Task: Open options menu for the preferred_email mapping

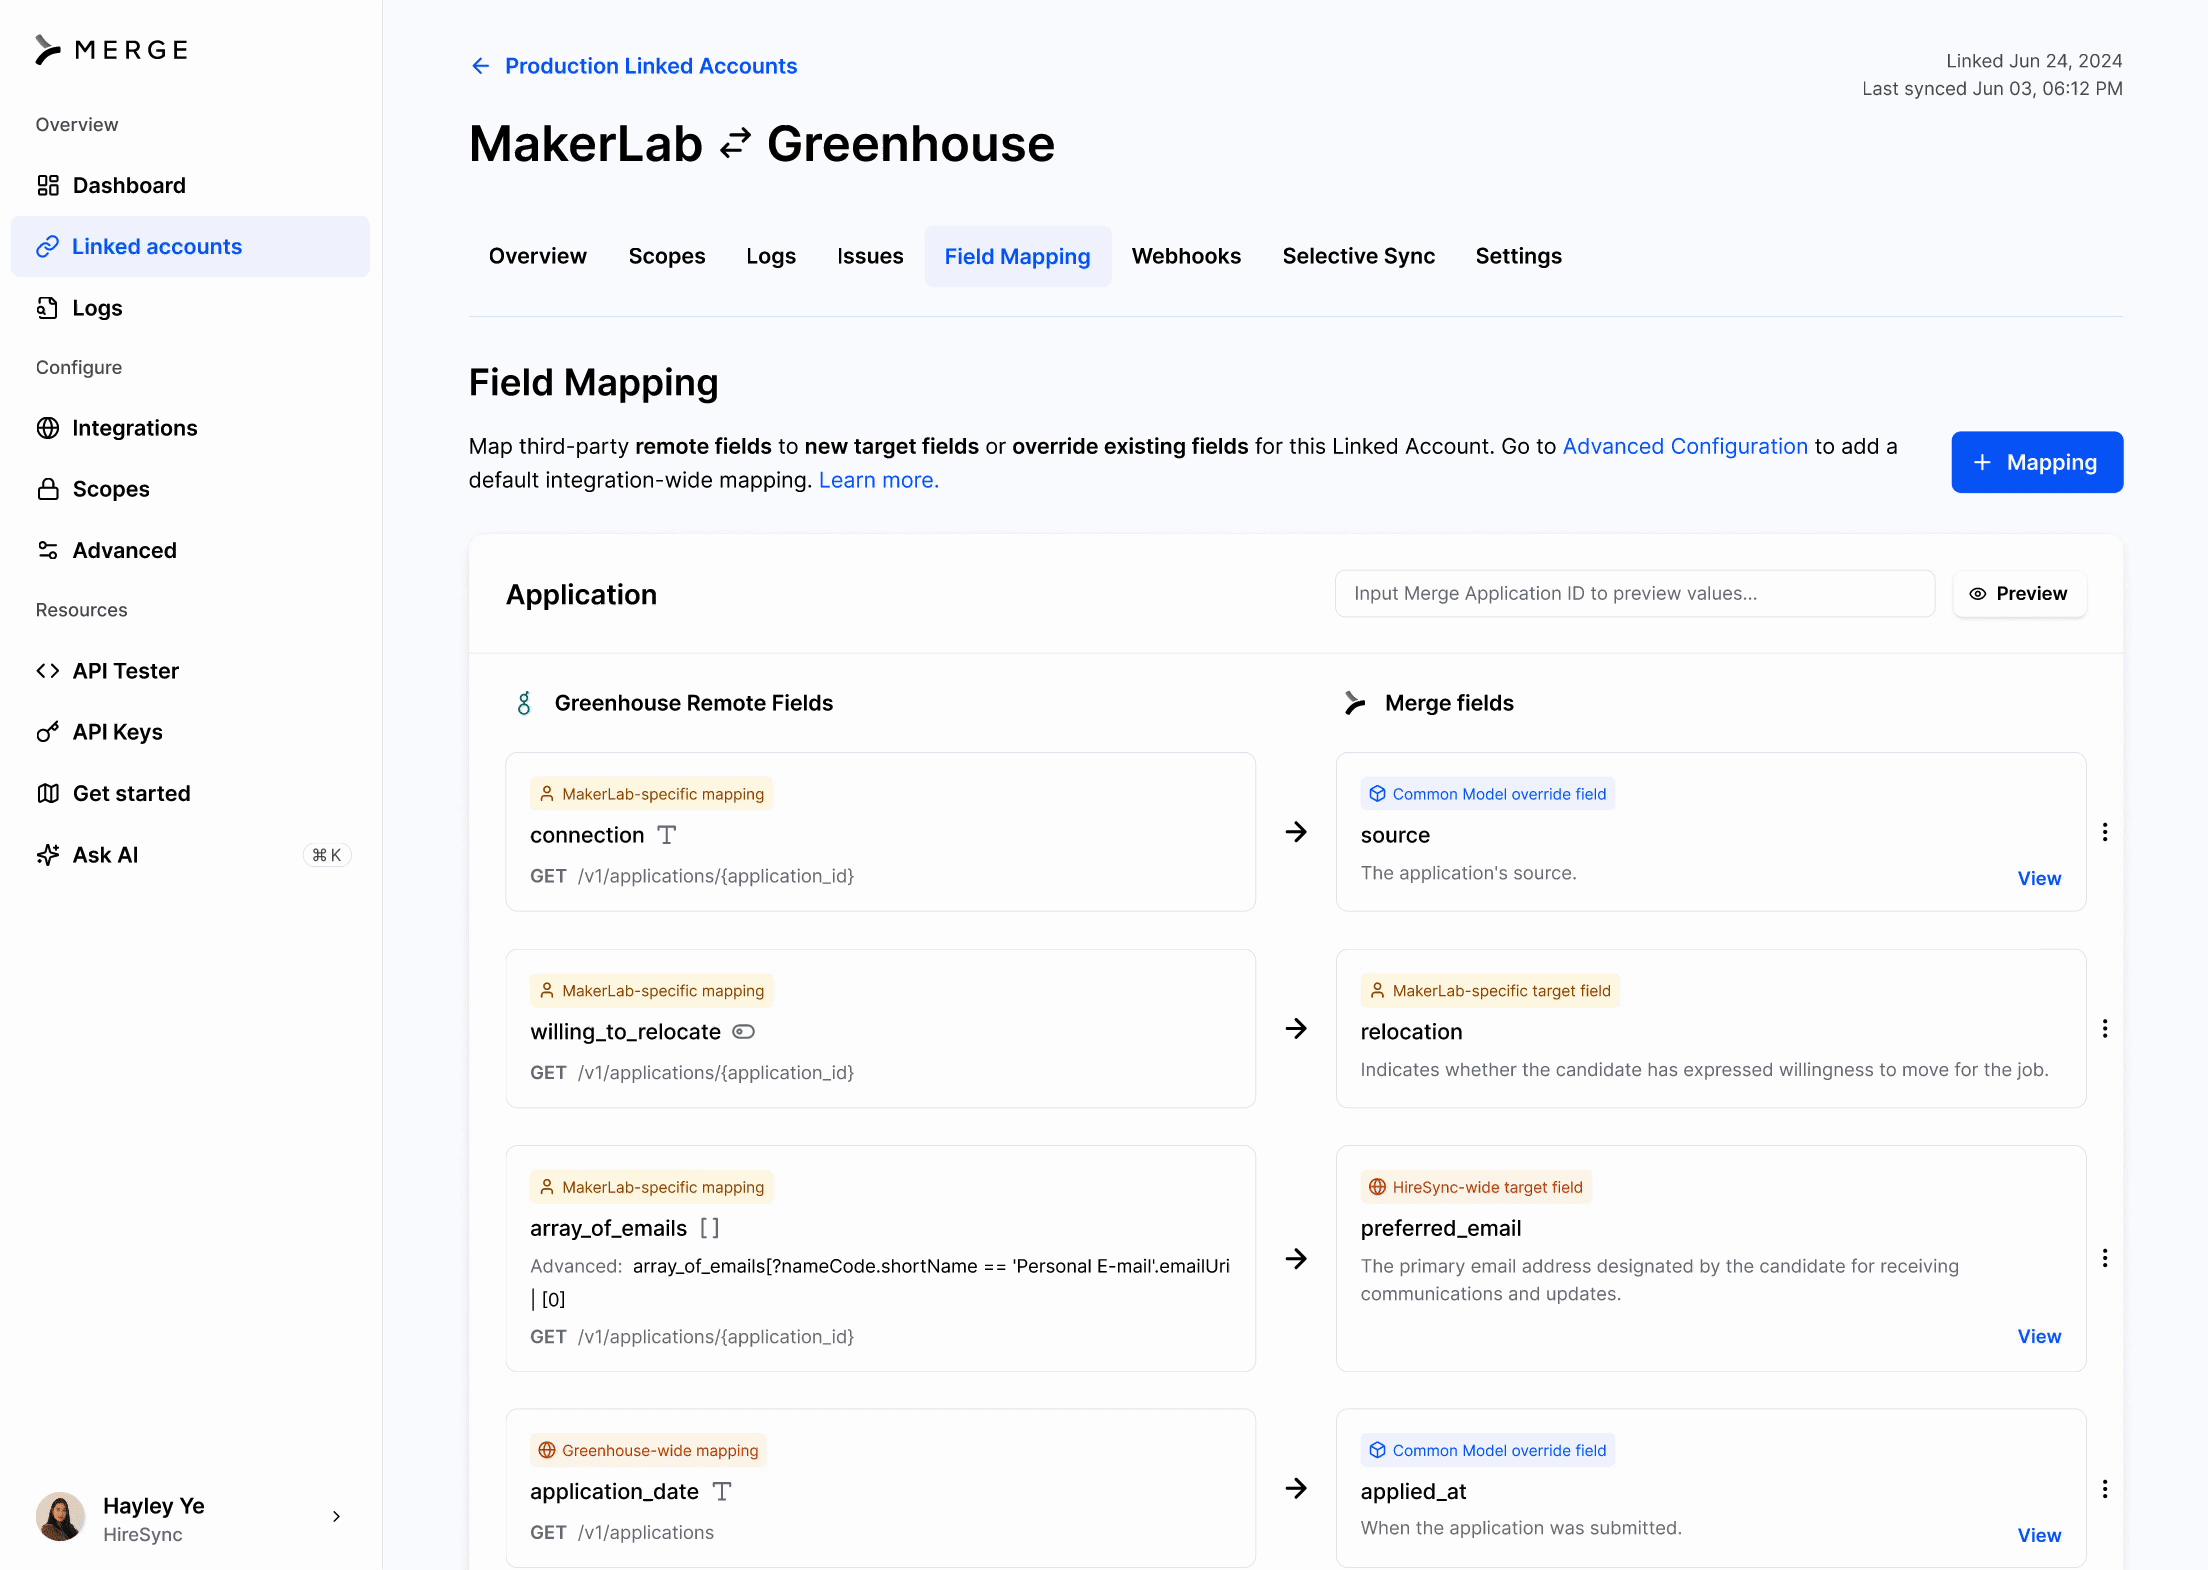Action: (x=2105, y=1258)
